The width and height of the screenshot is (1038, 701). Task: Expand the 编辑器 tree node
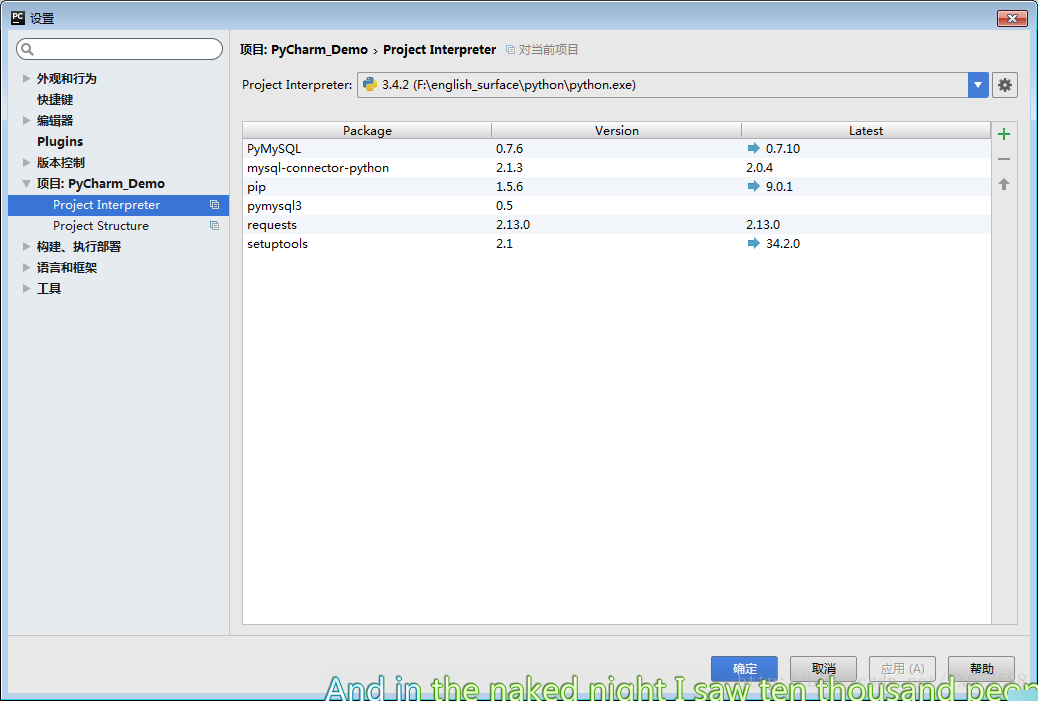[x=26, y=120]
